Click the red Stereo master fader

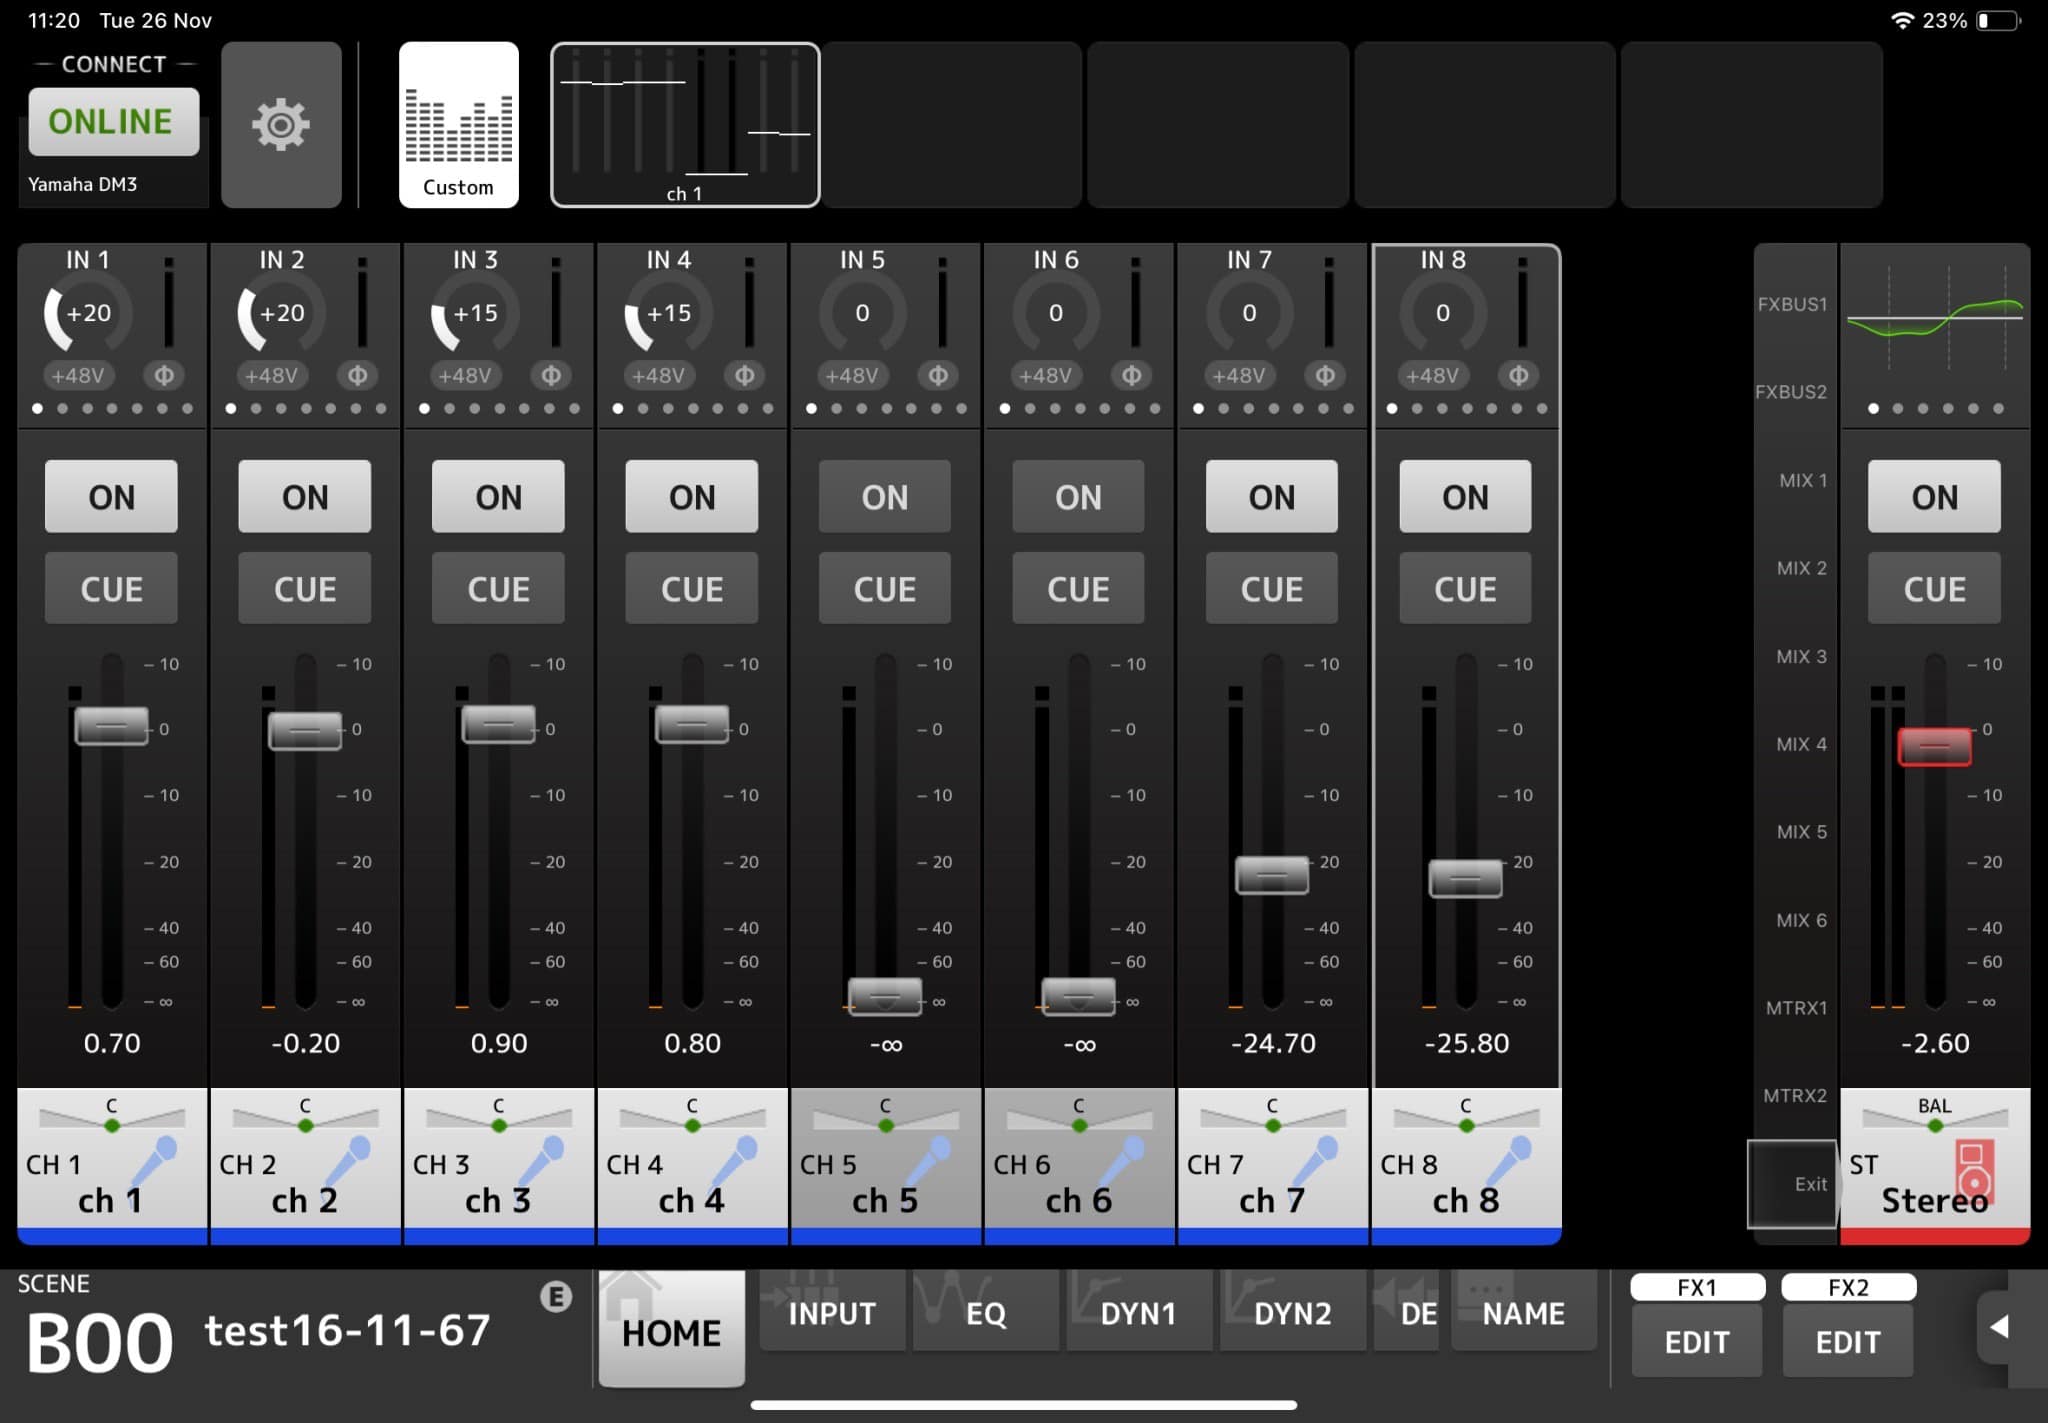pos(1934,746)
